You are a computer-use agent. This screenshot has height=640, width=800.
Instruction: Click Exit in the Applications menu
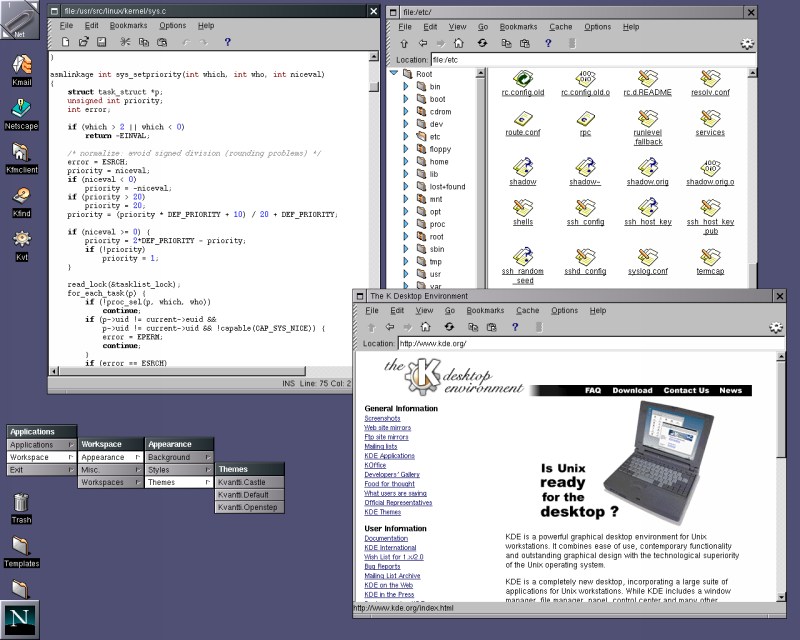[41, 470]
